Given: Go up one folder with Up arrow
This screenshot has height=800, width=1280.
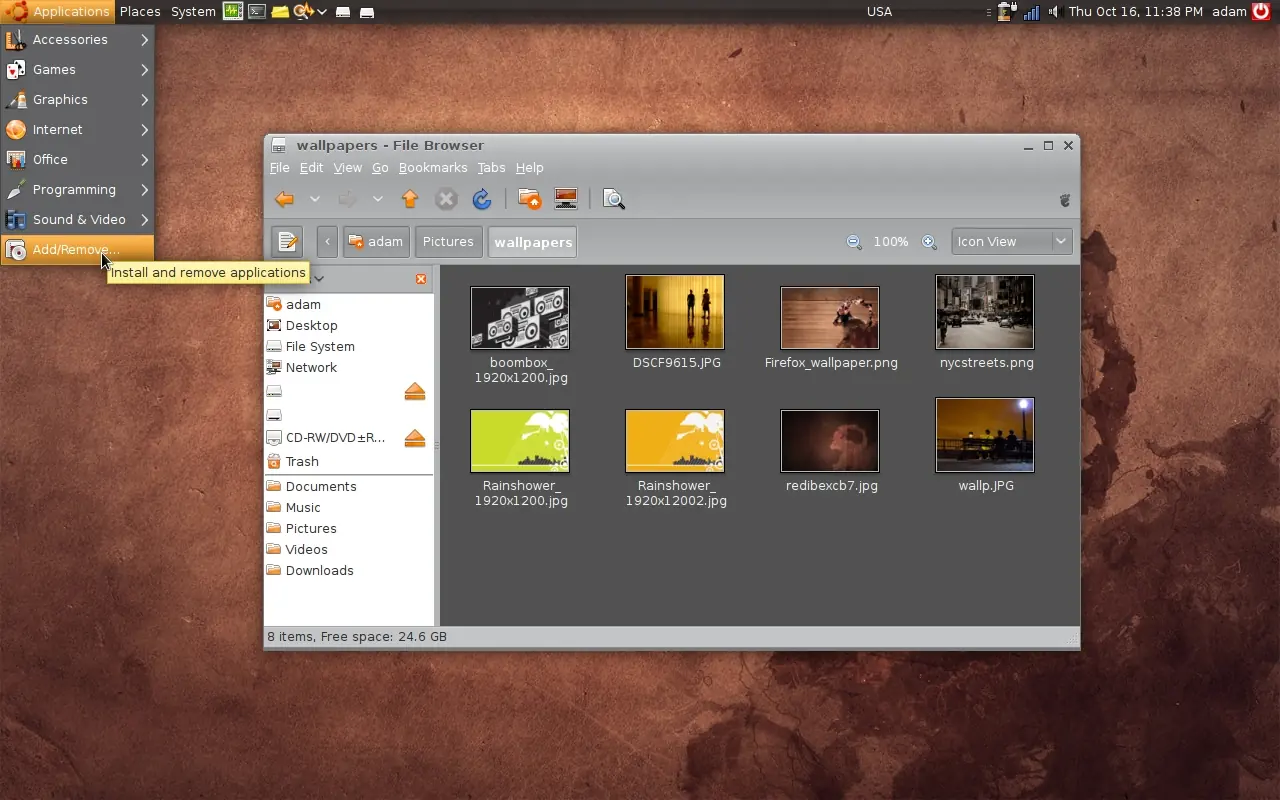Looking at the screenshot, I should click(410, 199).
